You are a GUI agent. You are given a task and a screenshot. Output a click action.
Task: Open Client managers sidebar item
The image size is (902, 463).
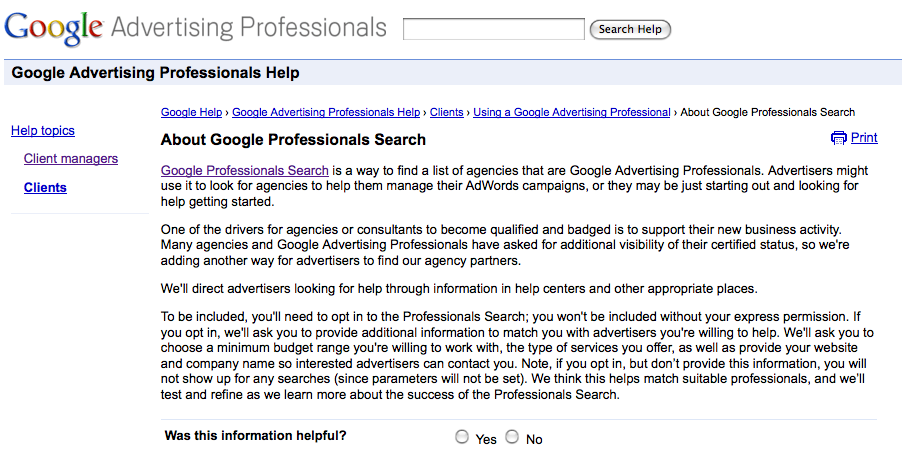tap(71, 159)
